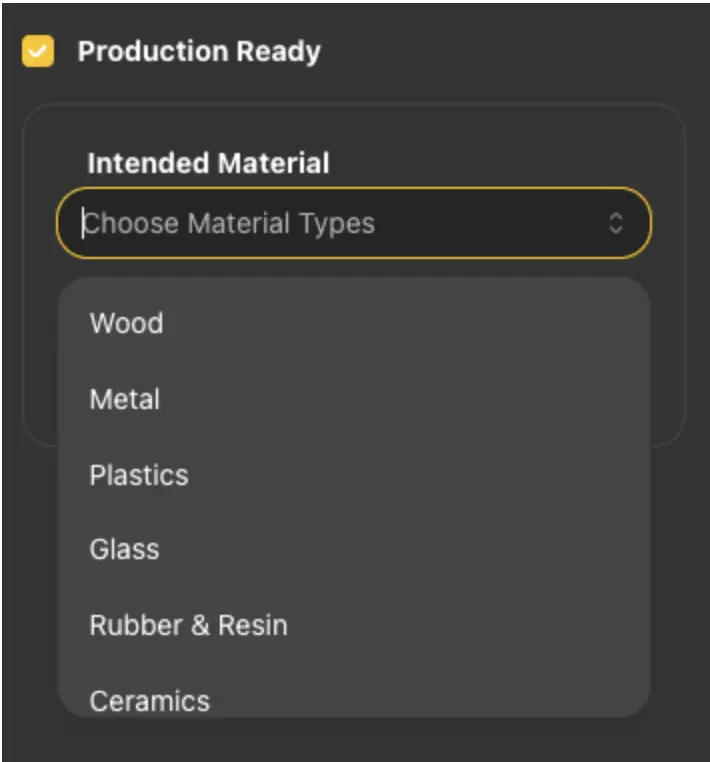The height and width of the screenshot is (762, 710).
Task: Click the Production Ready label text
Action: coord(199,52)
